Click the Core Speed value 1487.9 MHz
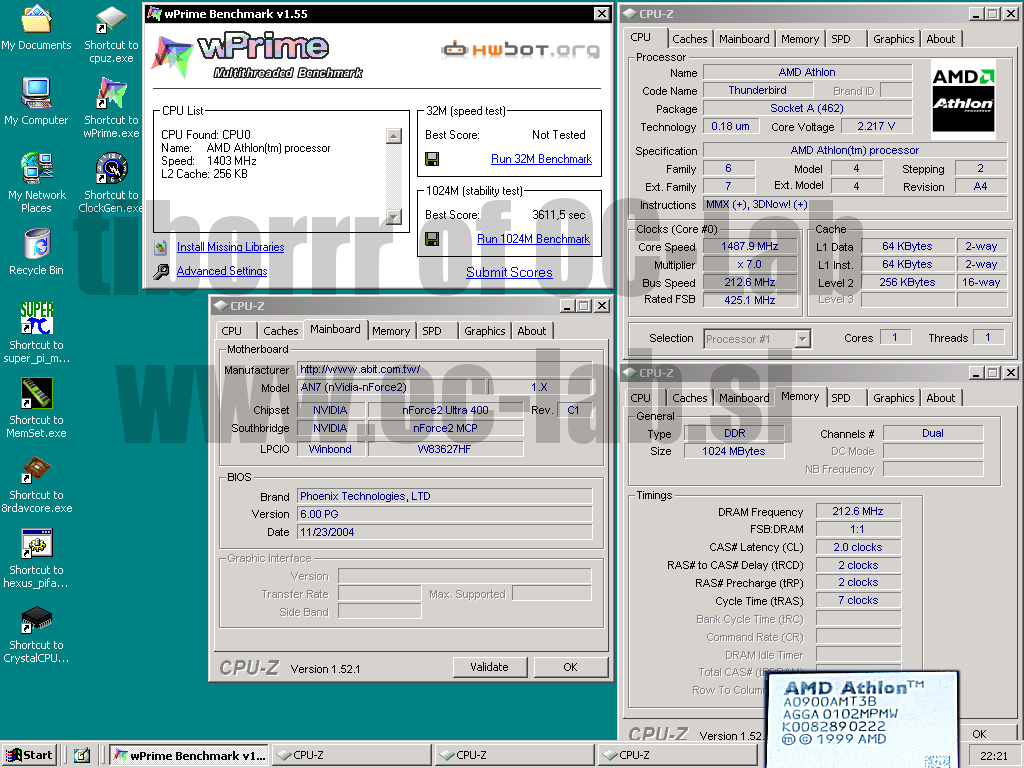The height and width of the screenshot is (768, 1024). (750, 247)
